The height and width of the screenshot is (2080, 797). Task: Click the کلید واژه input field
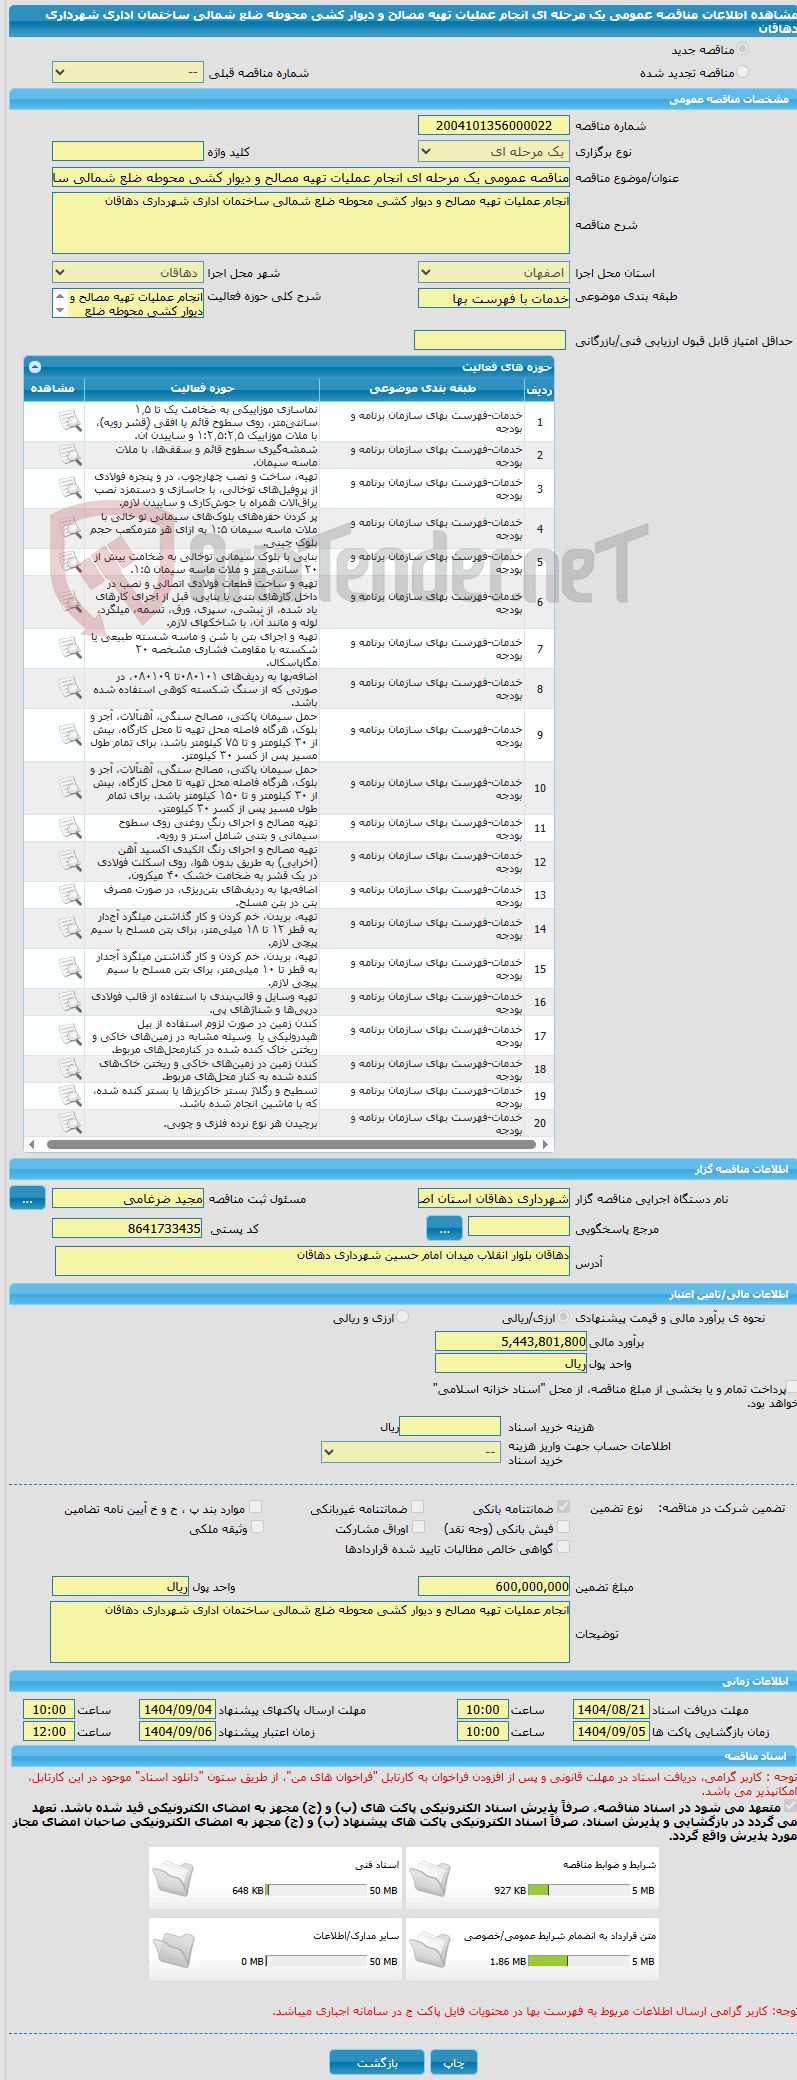[127, 151]
